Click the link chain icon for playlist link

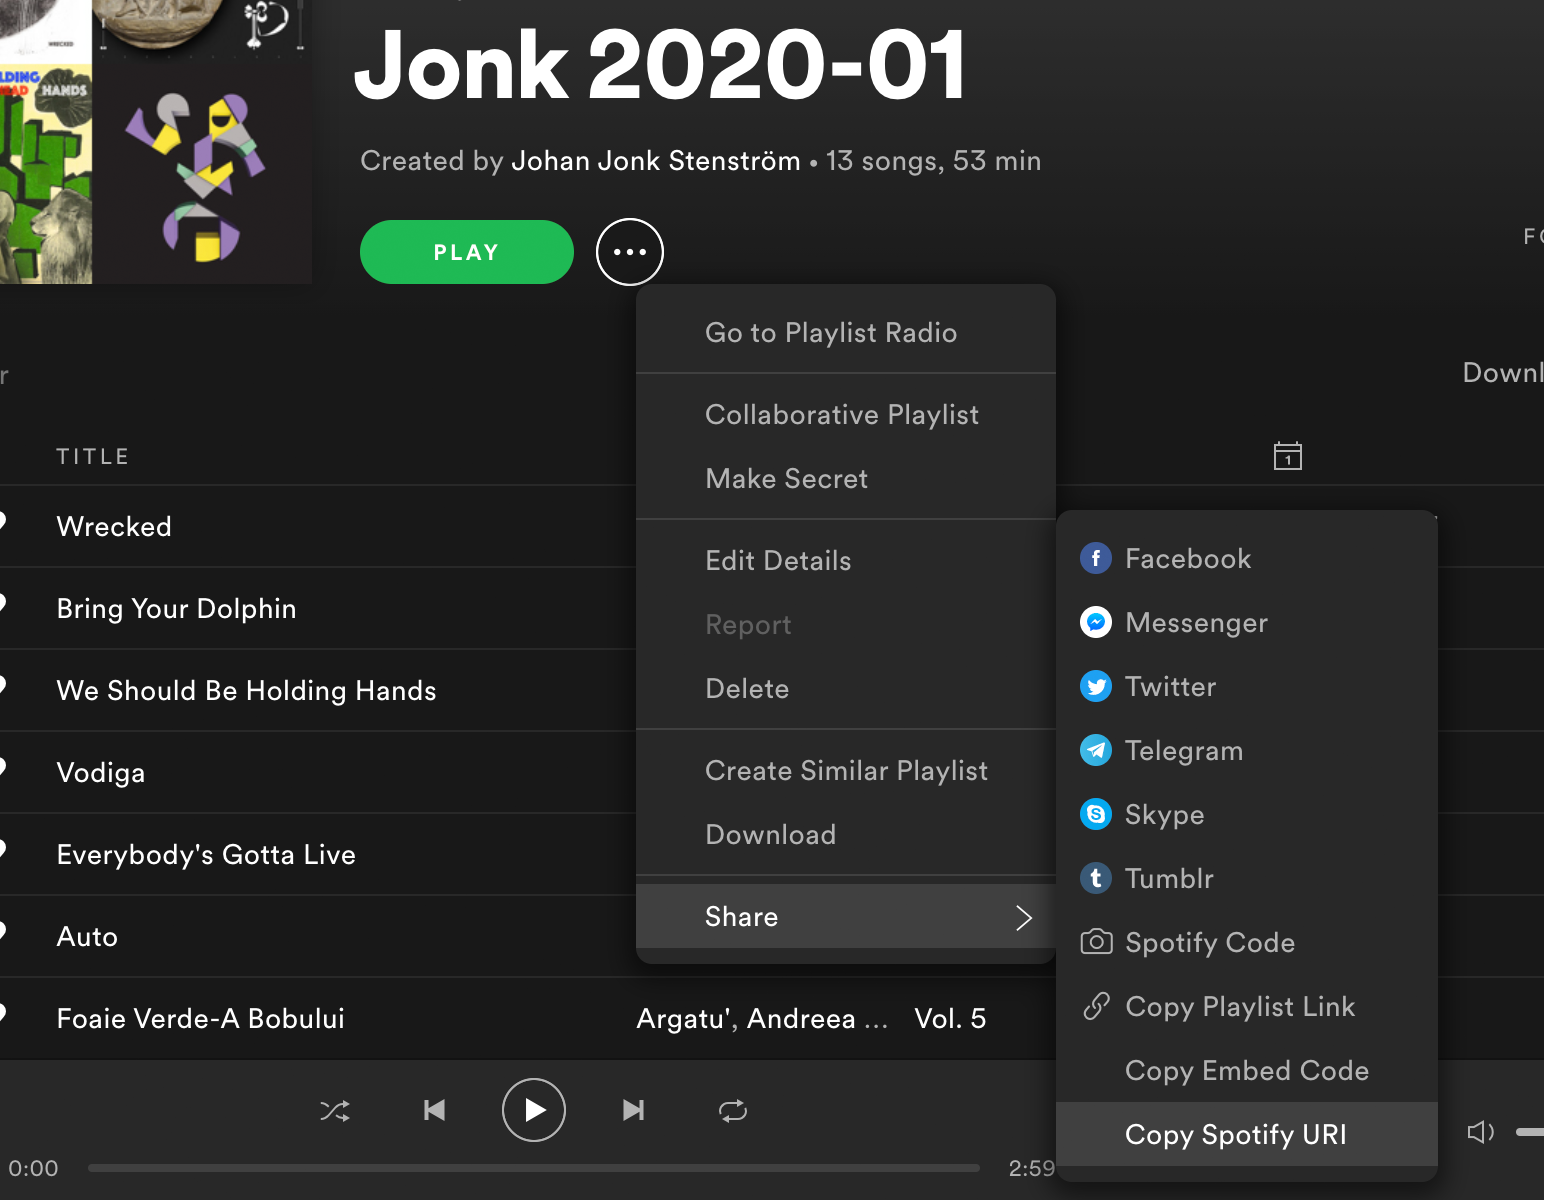click(1096, 1006)
